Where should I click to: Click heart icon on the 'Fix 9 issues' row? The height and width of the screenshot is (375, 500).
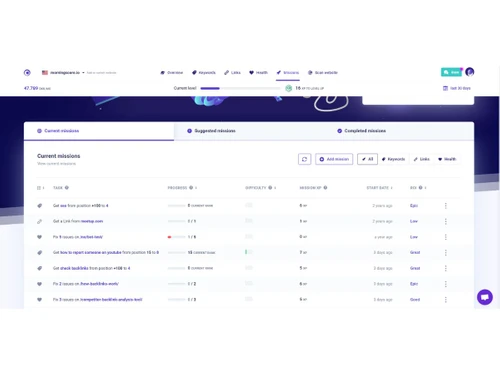pos(40,237)
